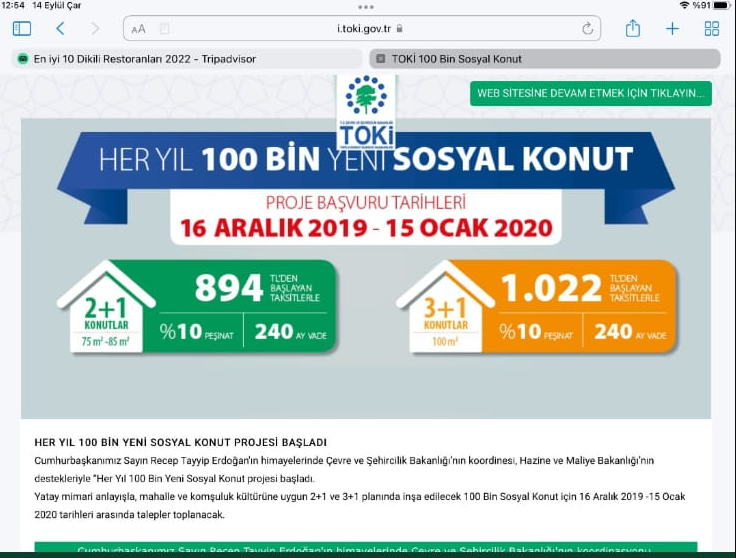Tap the 12:54 clock in status bar
The width and height of the screenshot is (736, 558).
13,5
